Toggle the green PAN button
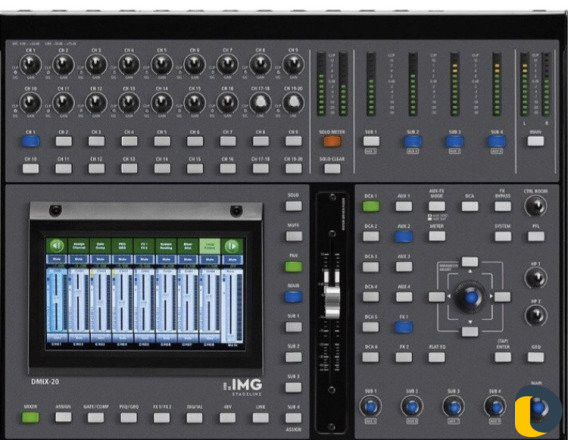Viewport: 568px width, 440px height. click(x=293, y=267)
